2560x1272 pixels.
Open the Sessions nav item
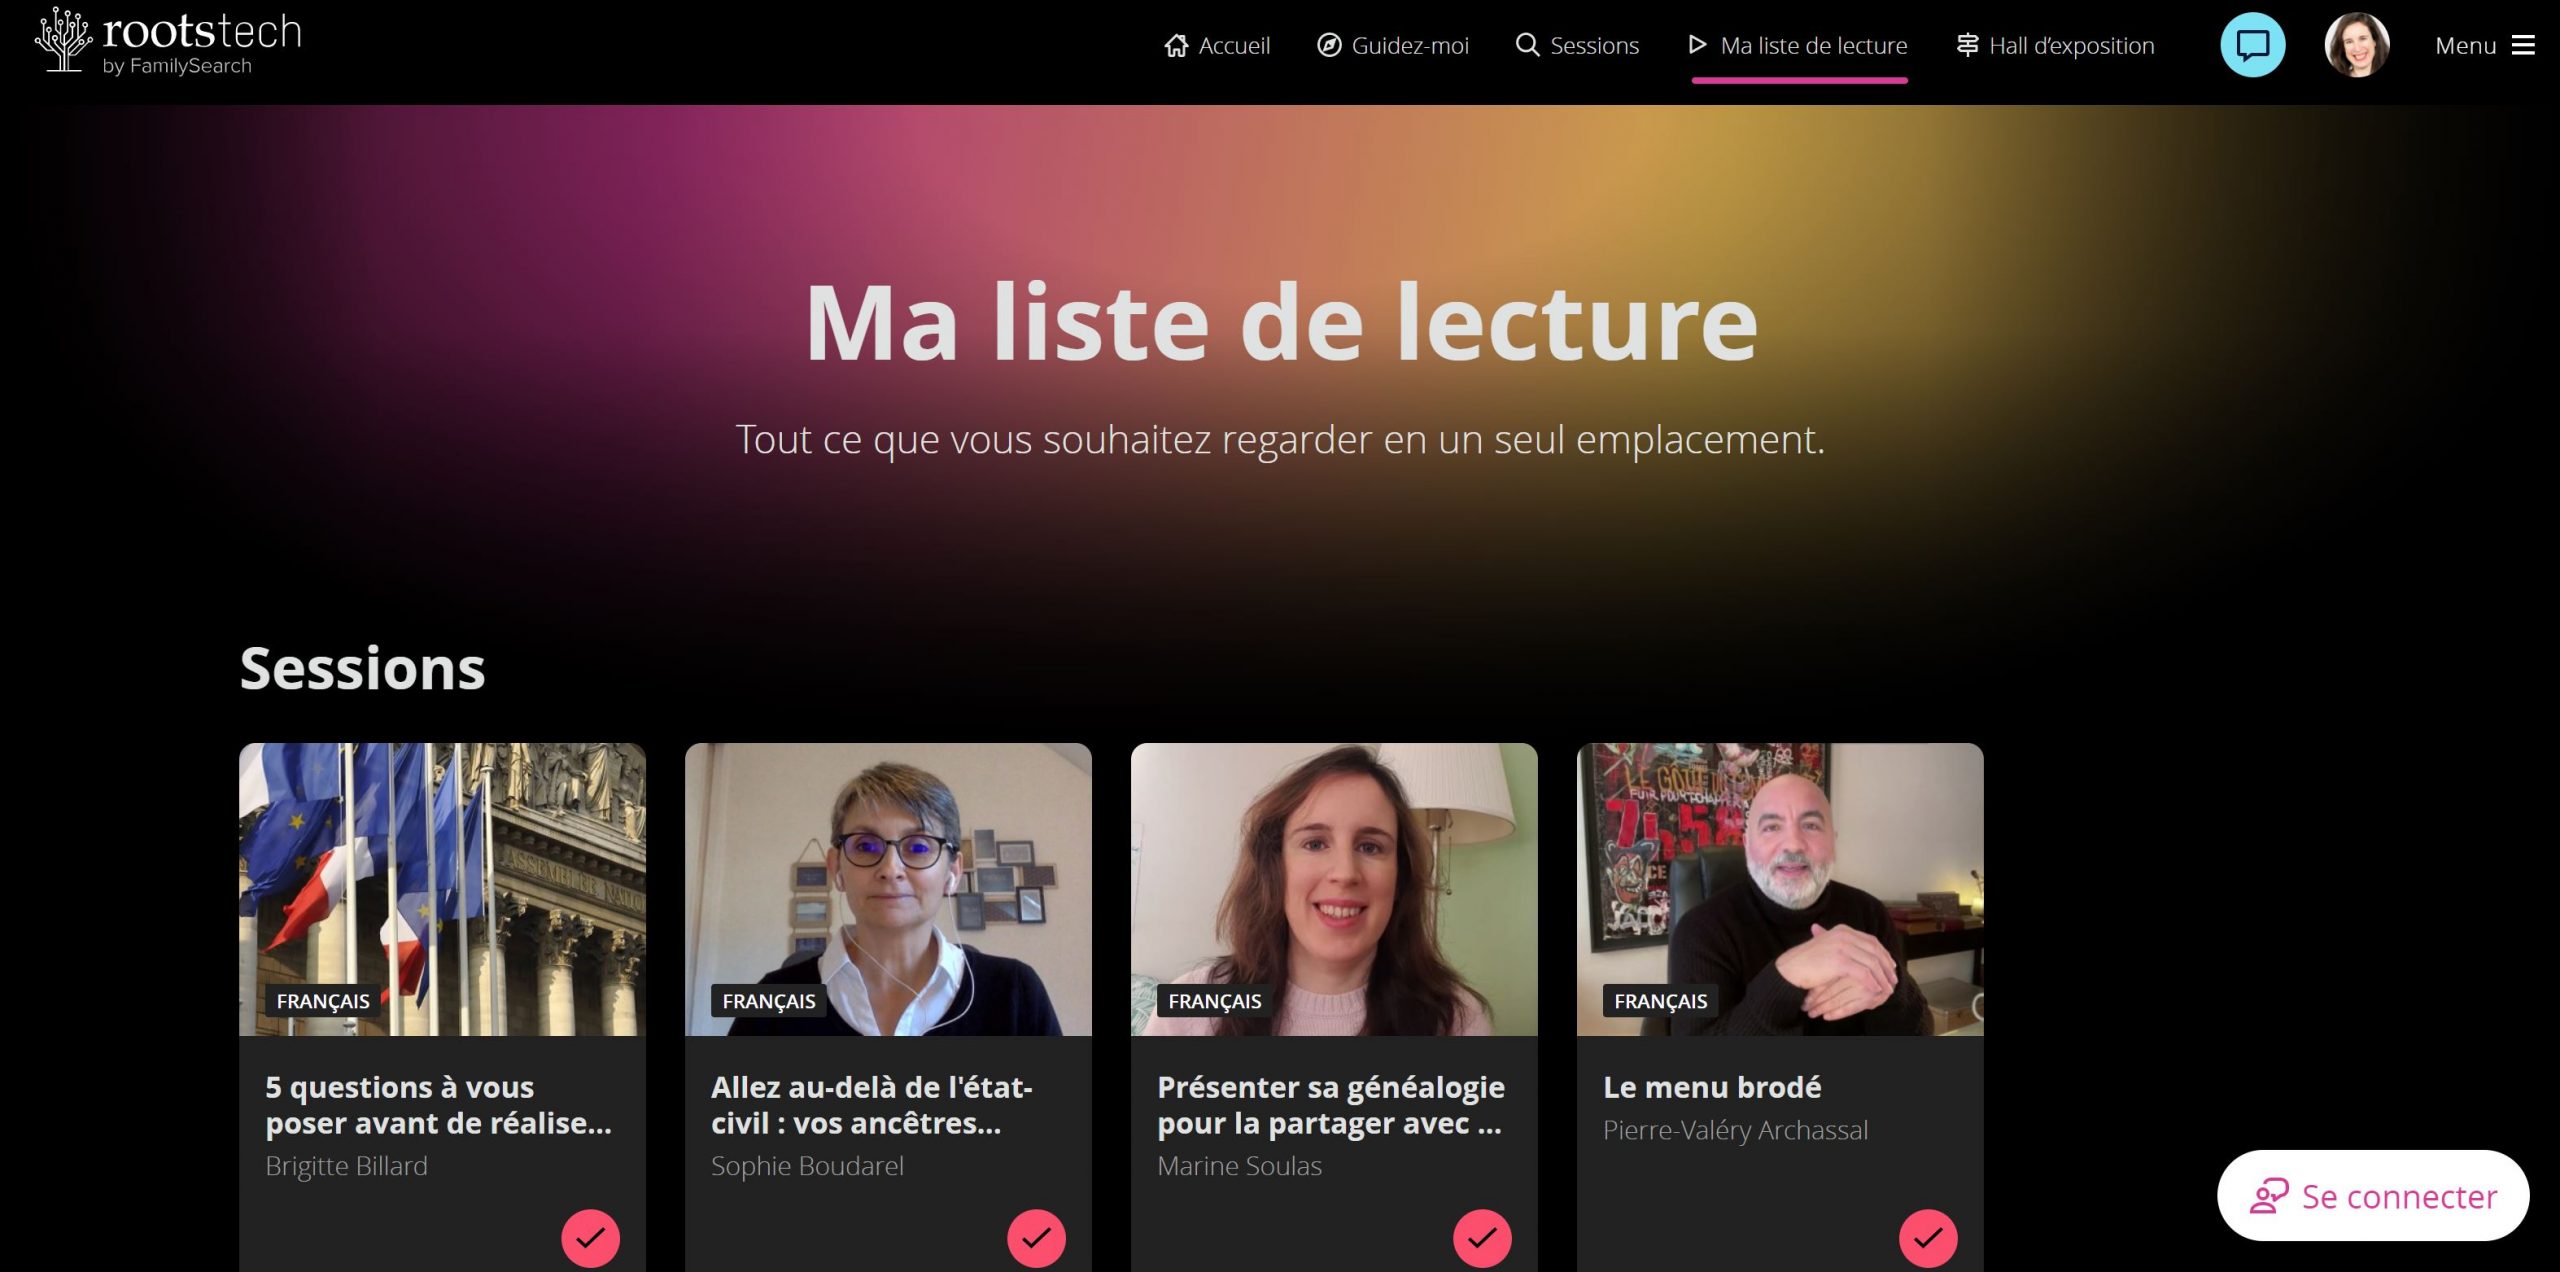[x=1577, y=46]
